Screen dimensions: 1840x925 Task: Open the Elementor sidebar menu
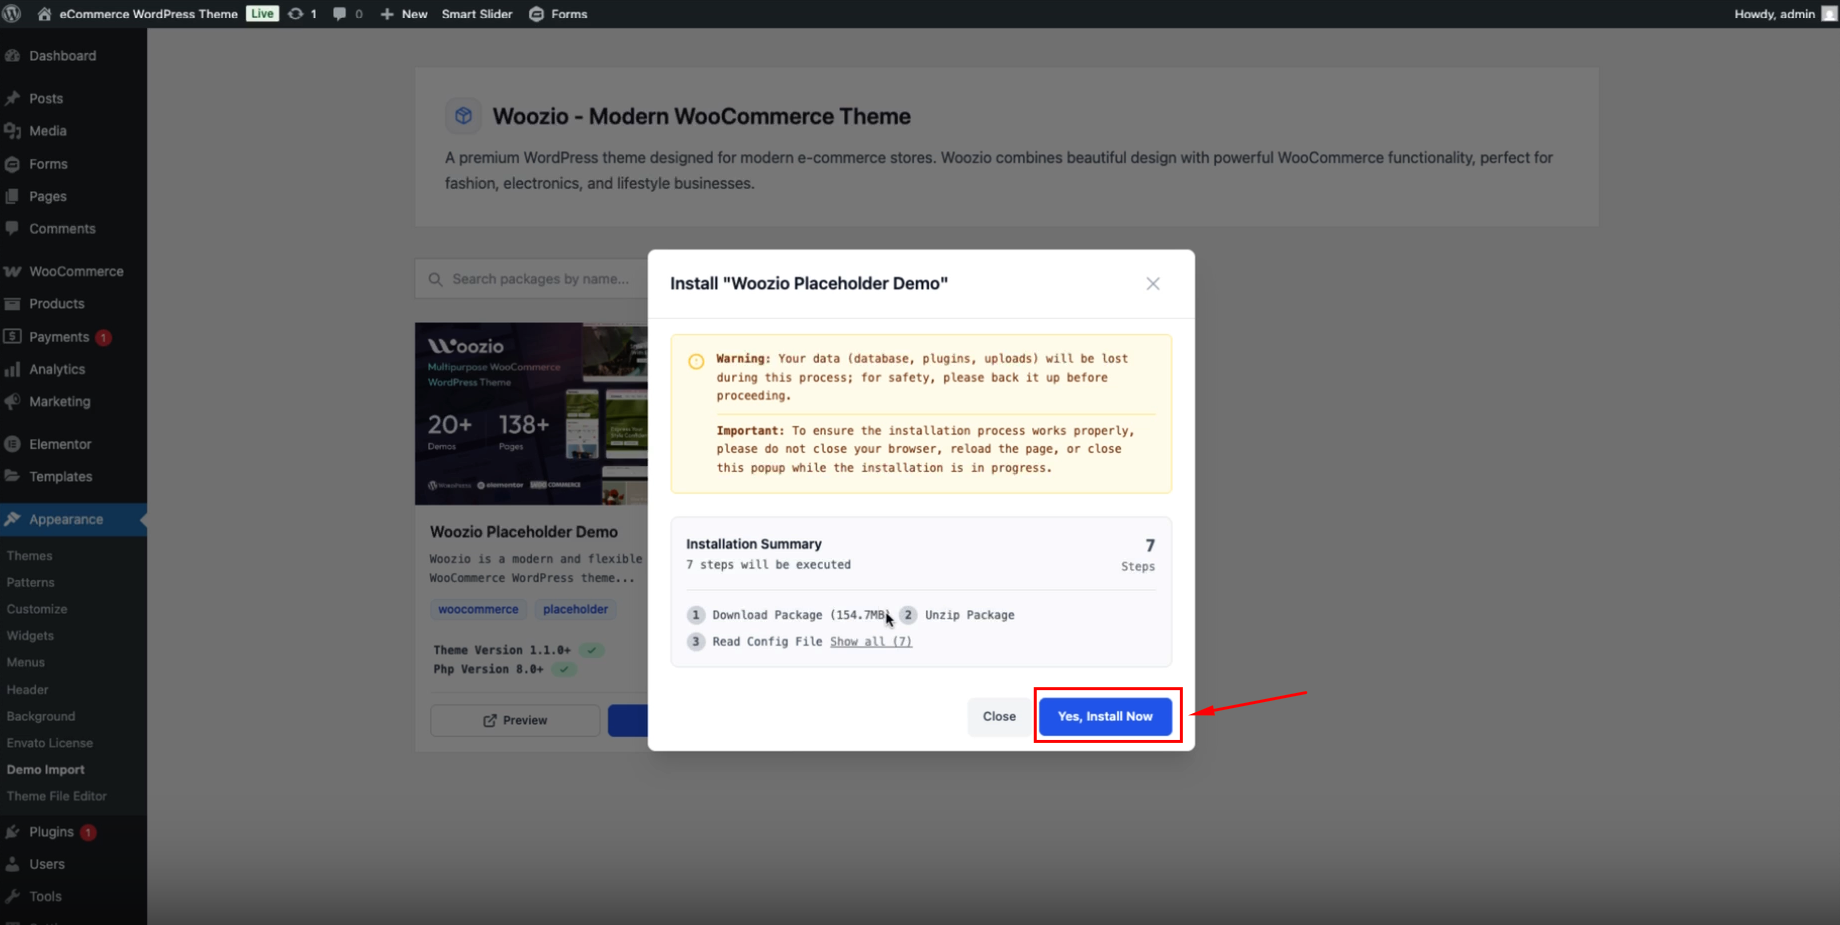click(60, 444)
